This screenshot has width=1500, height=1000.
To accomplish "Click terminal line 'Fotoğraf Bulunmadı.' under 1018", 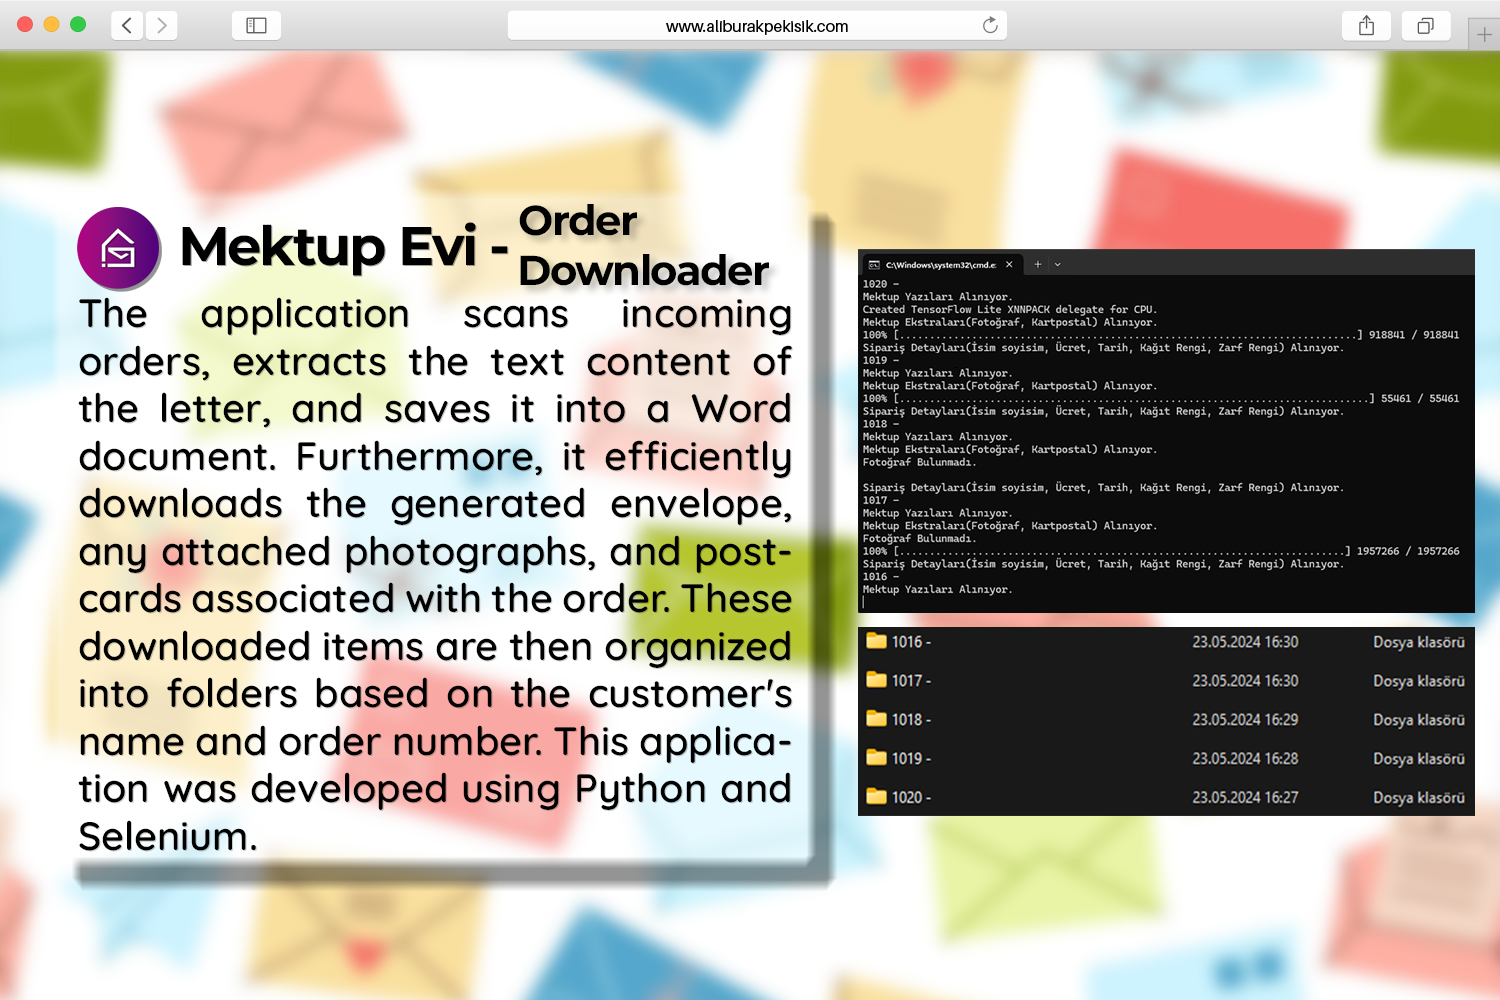I will coord(919,462).
